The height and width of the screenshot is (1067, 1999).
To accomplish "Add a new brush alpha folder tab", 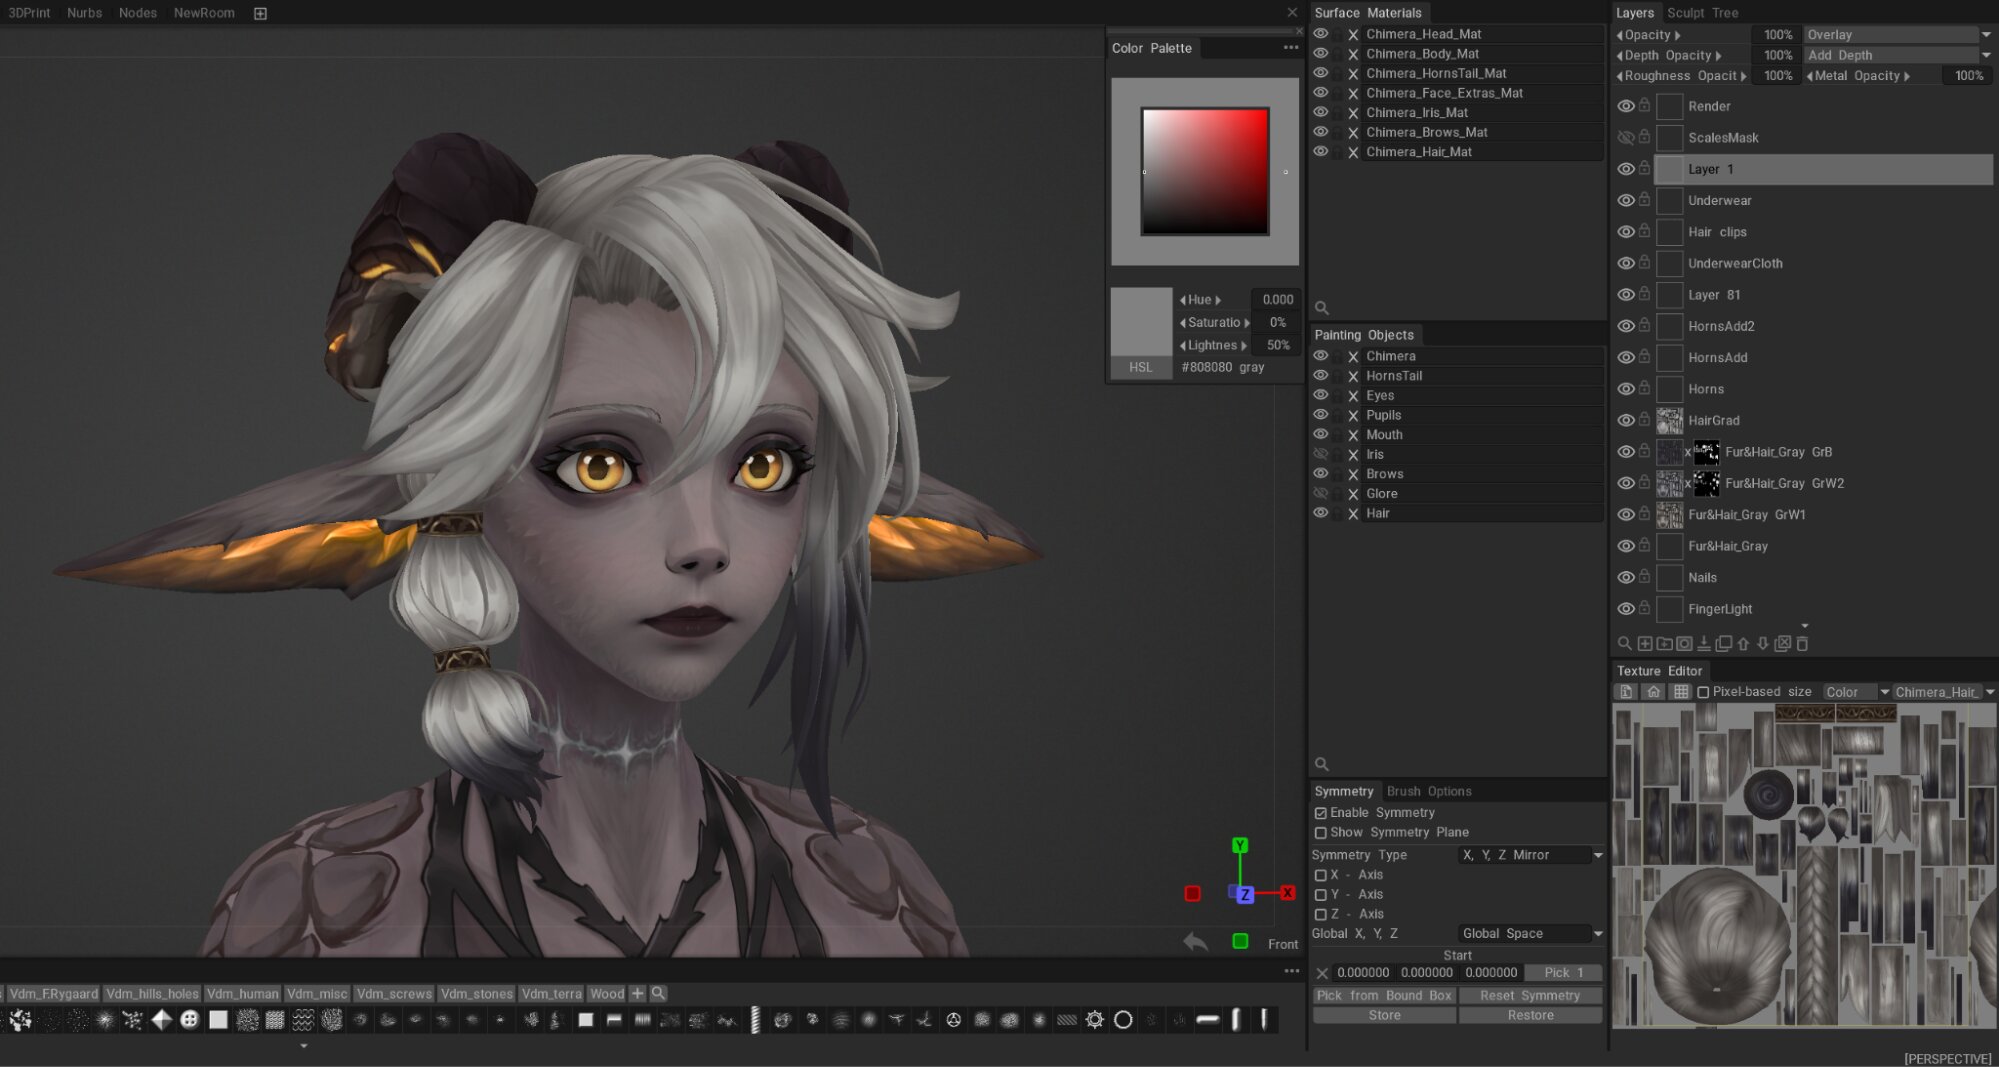I will 637,993.
